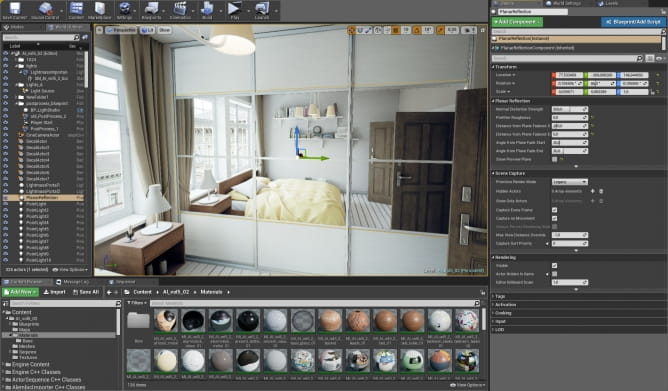The image size is (668, 391).
Task: Toggle Actor Hidden In Game checkbox
Action: coord(554,274)
